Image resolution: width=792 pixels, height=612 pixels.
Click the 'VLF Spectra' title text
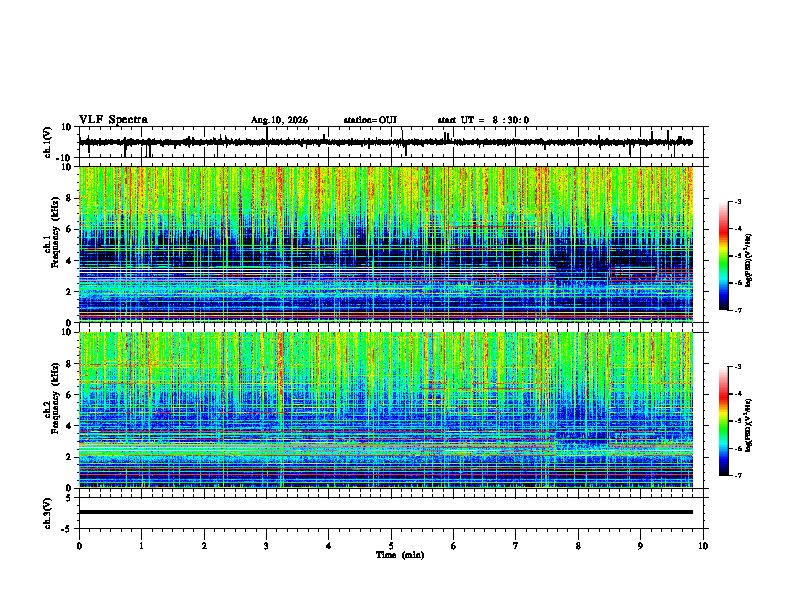pyautogui.click(x=113, y=120)
